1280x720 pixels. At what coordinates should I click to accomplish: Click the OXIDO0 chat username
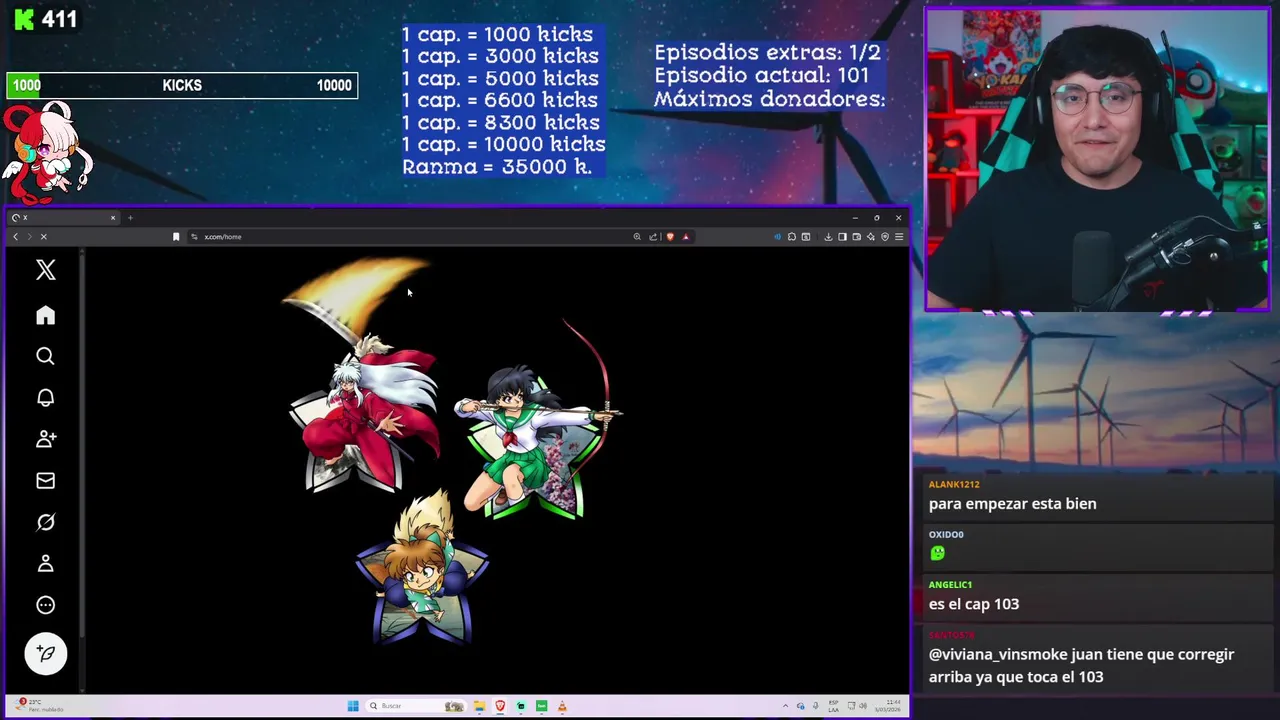(x=946, y=534)
